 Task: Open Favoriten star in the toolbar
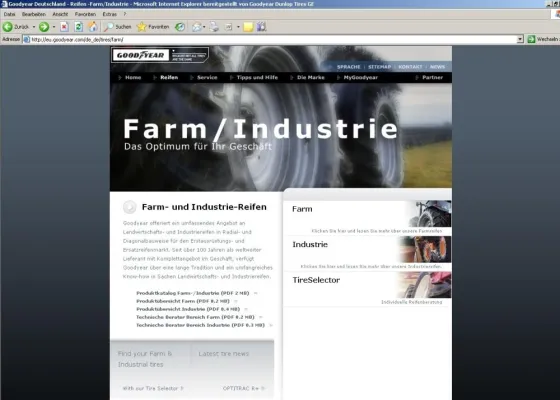(x=153, y=27)
